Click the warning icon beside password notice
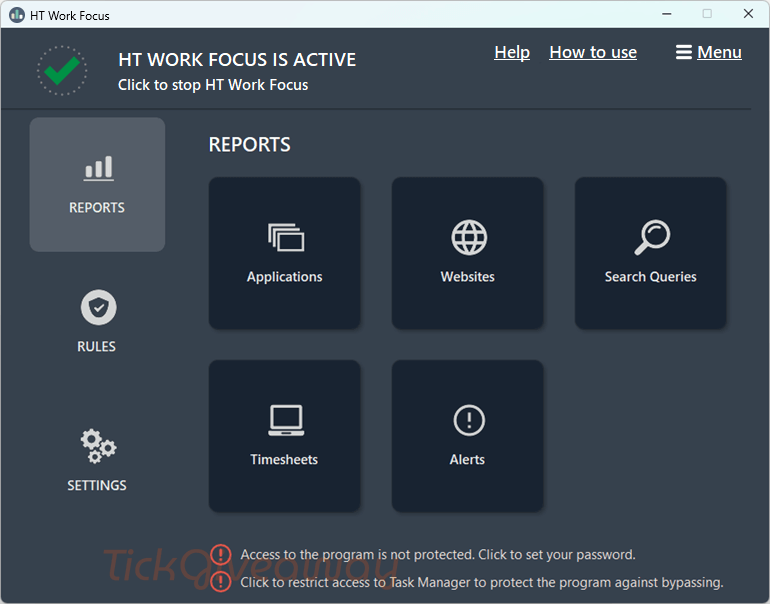Image resolution: width=770 pixels, height=604 pixels. point(220,554)
